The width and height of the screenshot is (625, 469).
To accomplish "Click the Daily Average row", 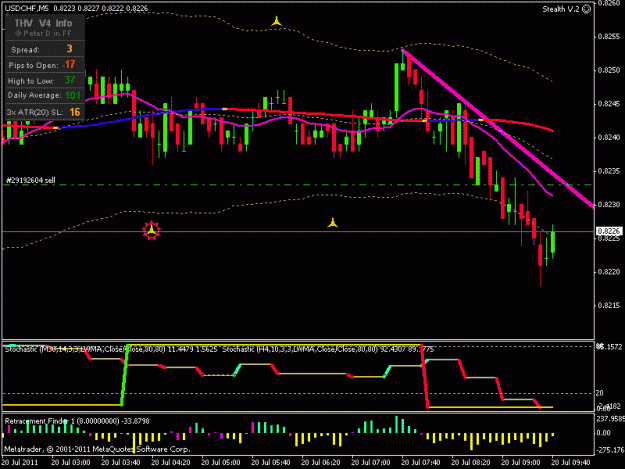I will pyautogui.click(x=45, y=96).
